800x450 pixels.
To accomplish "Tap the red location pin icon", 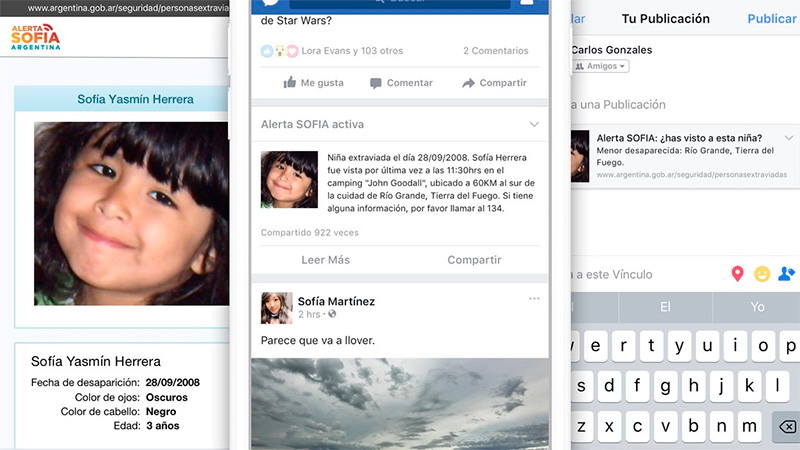I will point(737,274).
